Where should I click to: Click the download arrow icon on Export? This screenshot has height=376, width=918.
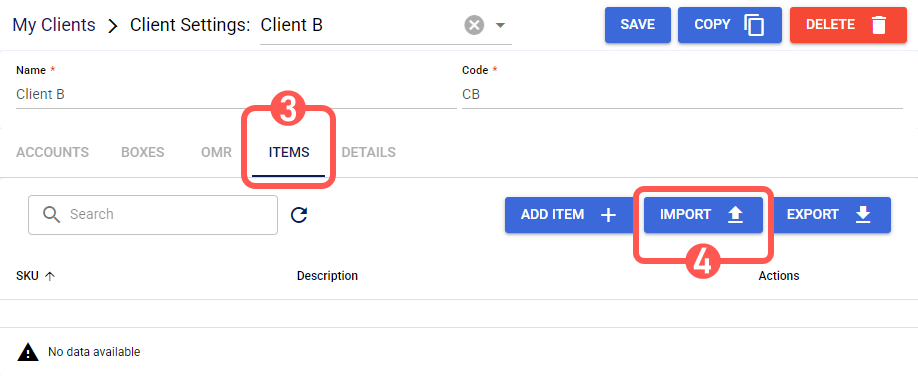click(862, 215)
